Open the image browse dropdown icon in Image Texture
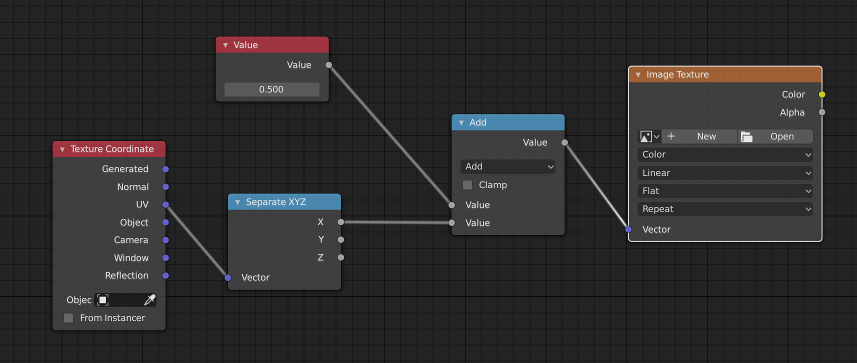The width and height of the screenshot is (857, 363). (649, 136)
